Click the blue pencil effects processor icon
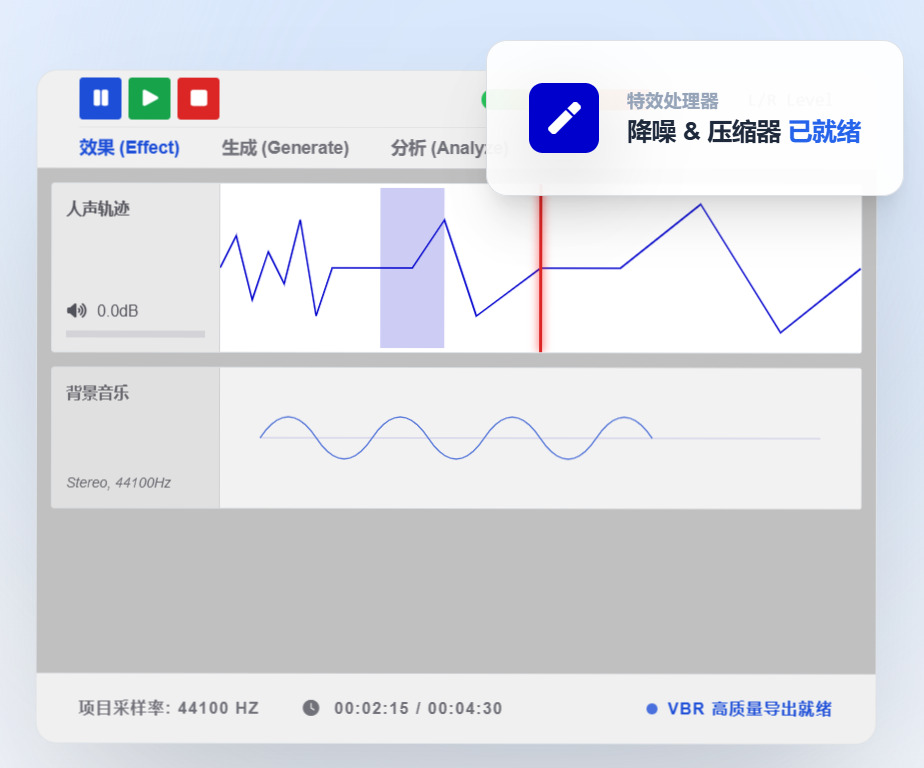 click(x=564, y=118)
